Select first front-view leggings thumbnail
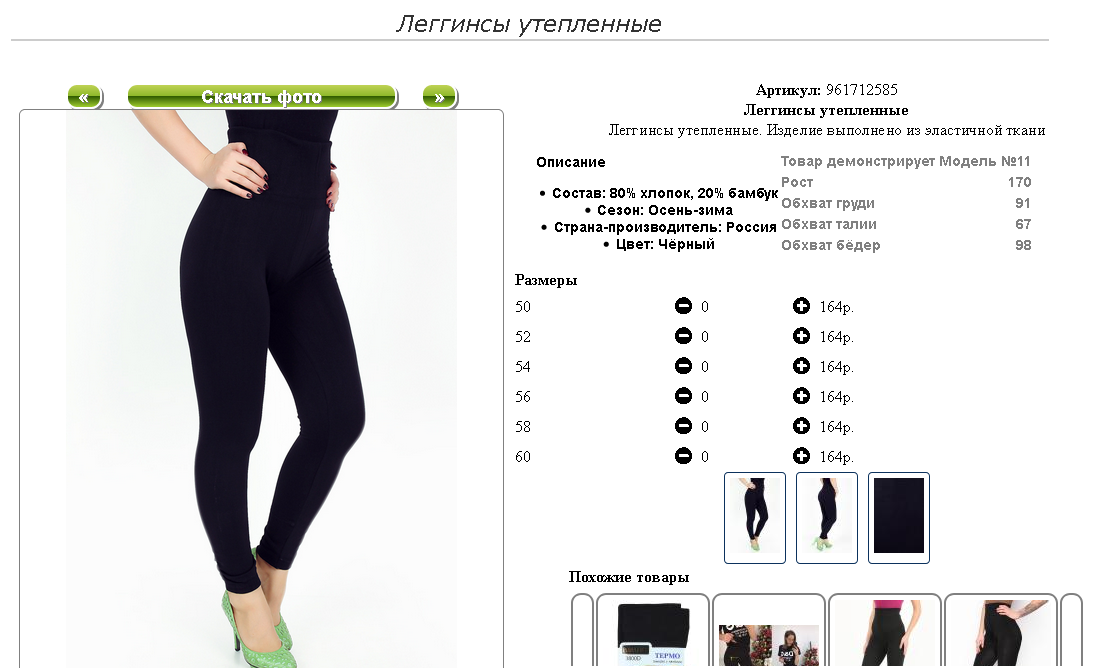1109x668 pixels. click(x=755, y=518)
